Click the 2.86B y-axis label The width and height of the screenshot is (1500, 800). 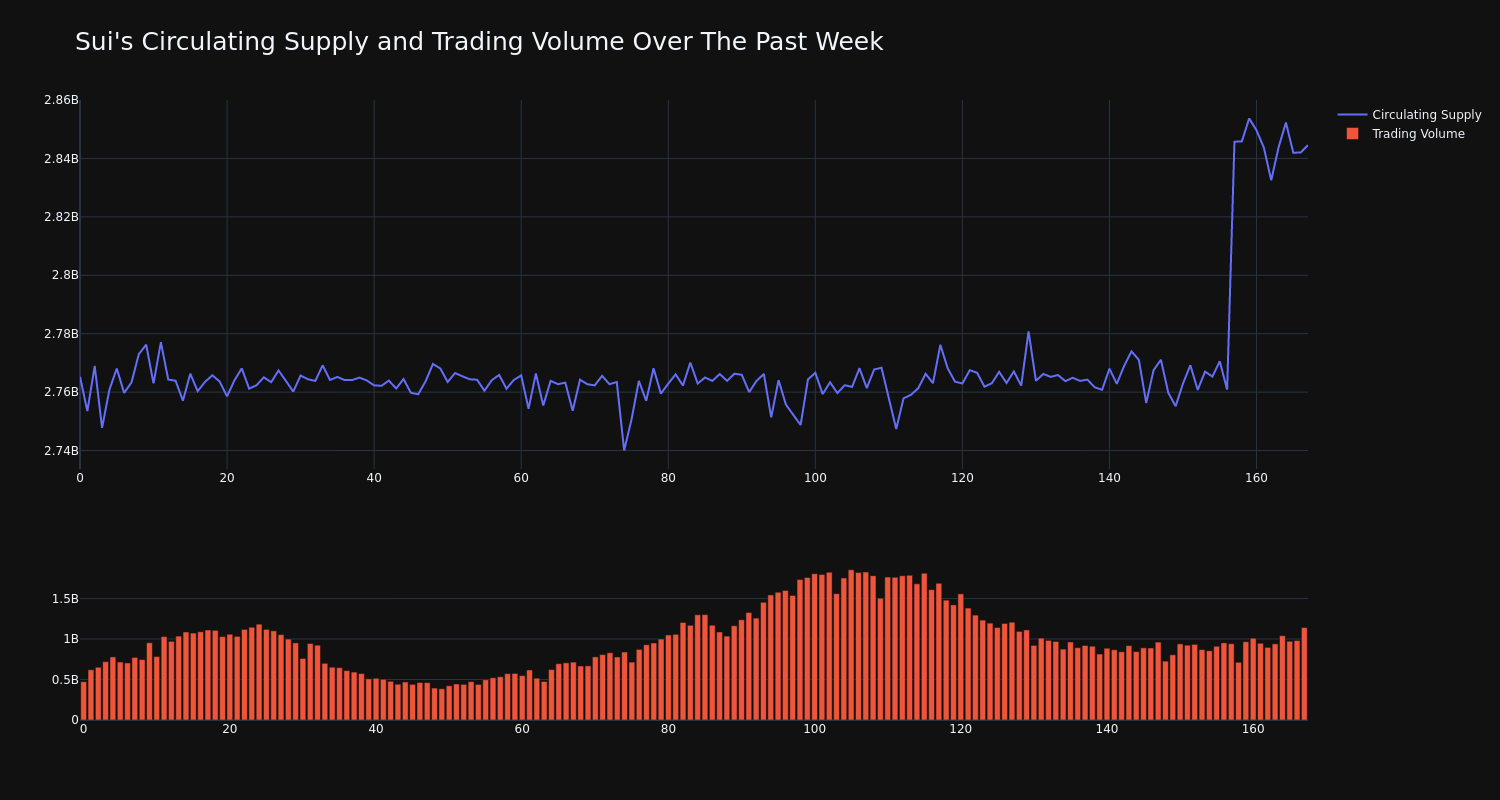pyautogui.click(x=61, y=100)
